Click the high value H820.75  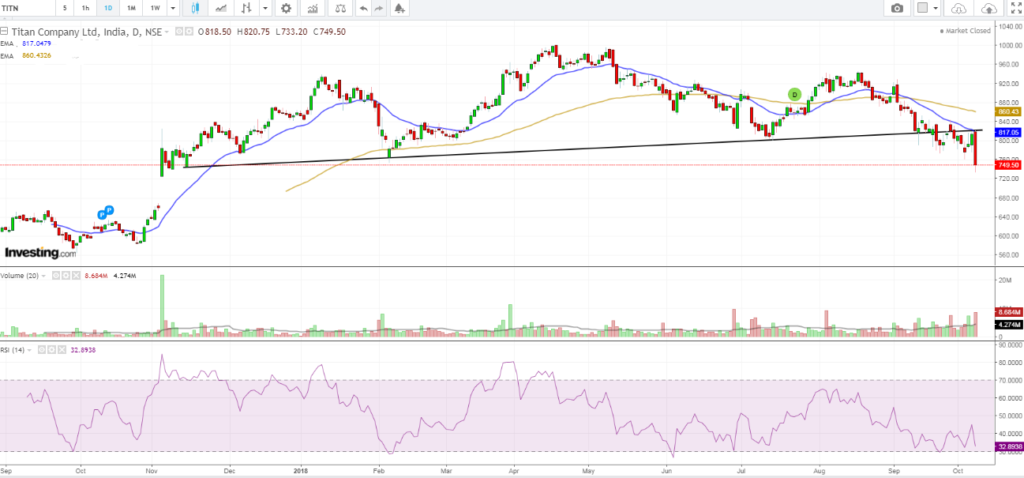[x=253, y=31]
